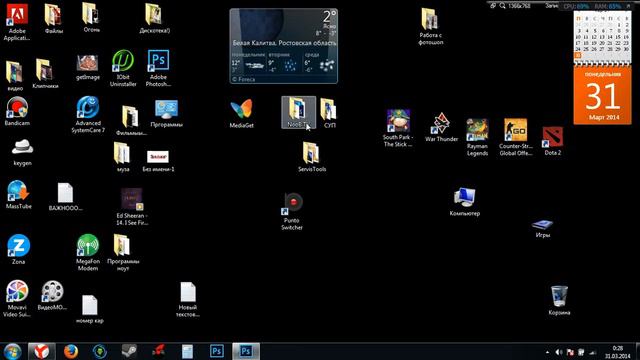Image resolution: width=640 pixels, height=360 pixels.
Task: Open the видео folder
Action: click(15, 76)
